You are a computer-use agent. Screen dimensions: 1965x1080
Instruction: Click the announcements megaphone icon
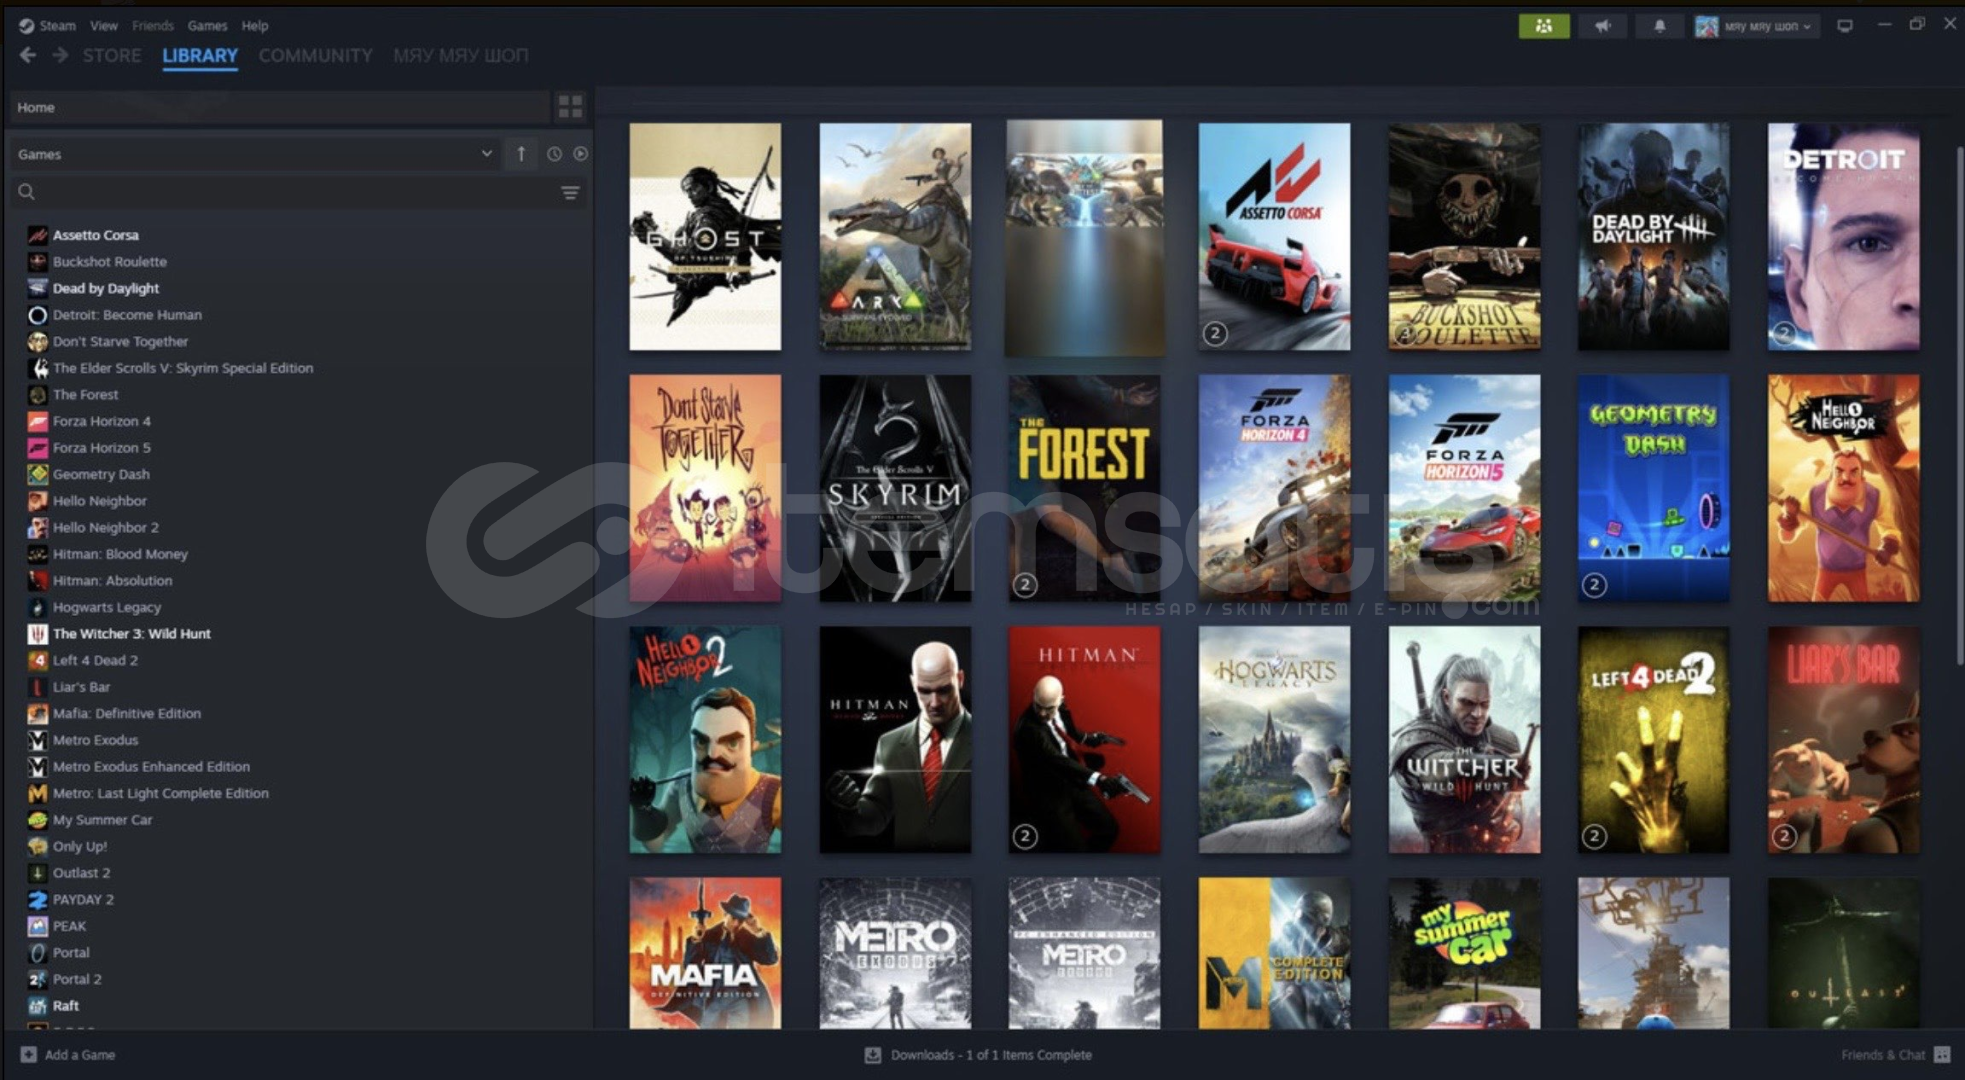click(x=1603, y=26)
